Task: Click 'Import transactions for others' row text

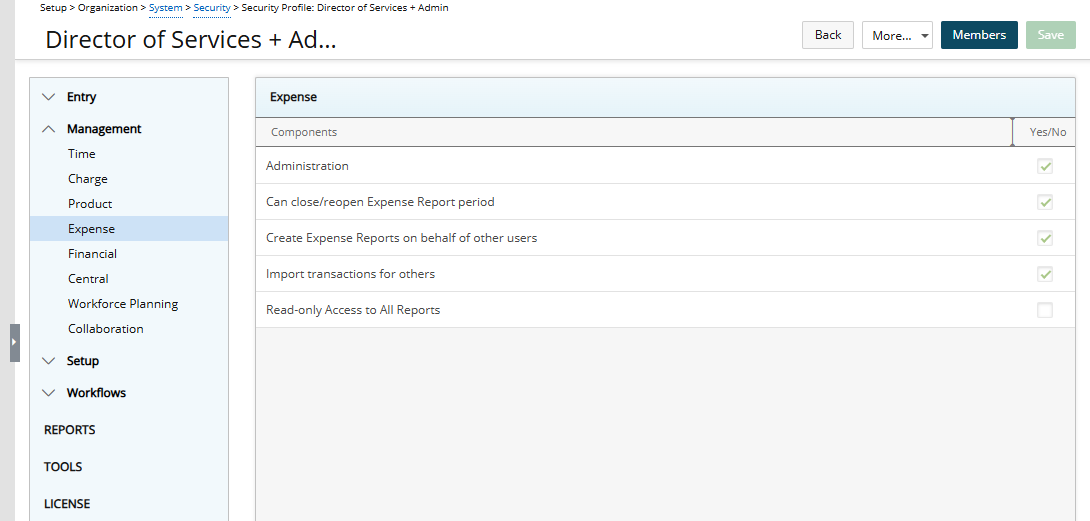Action: [350, 274]
